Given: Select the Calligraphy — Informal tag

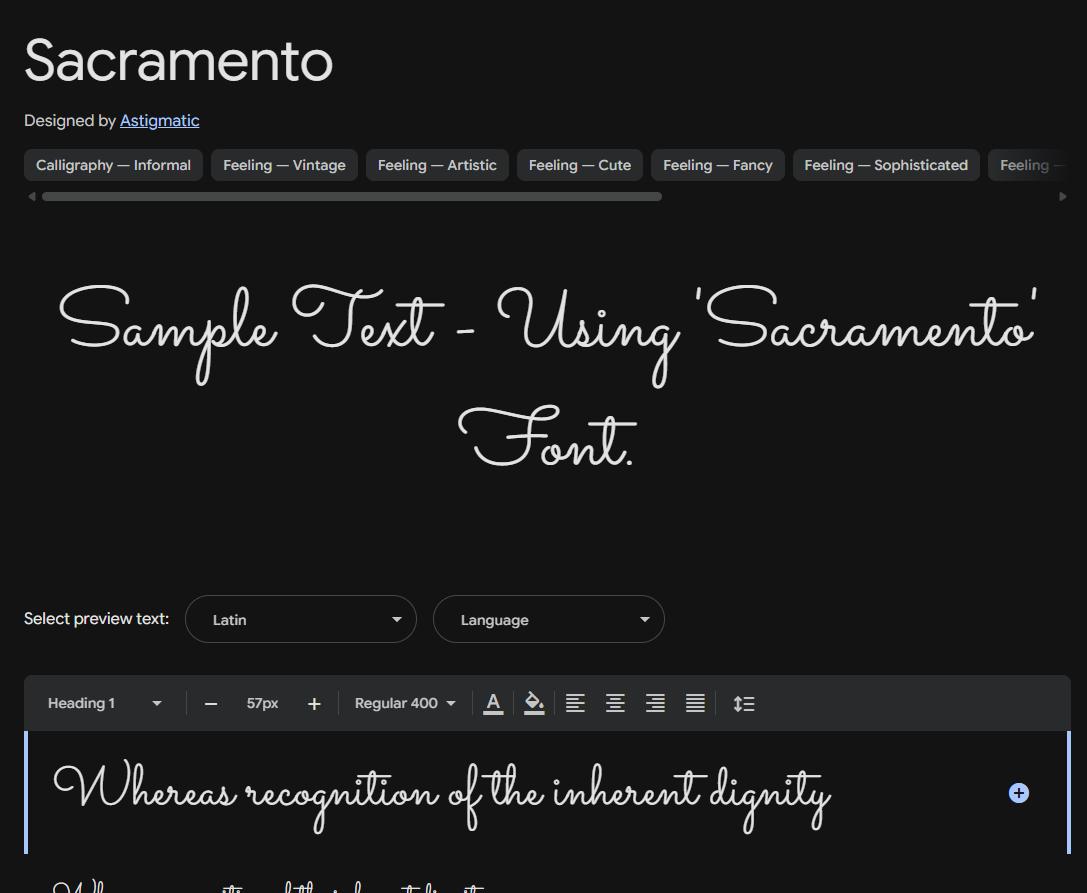Looking at the screenshot, I should (113, 165).
